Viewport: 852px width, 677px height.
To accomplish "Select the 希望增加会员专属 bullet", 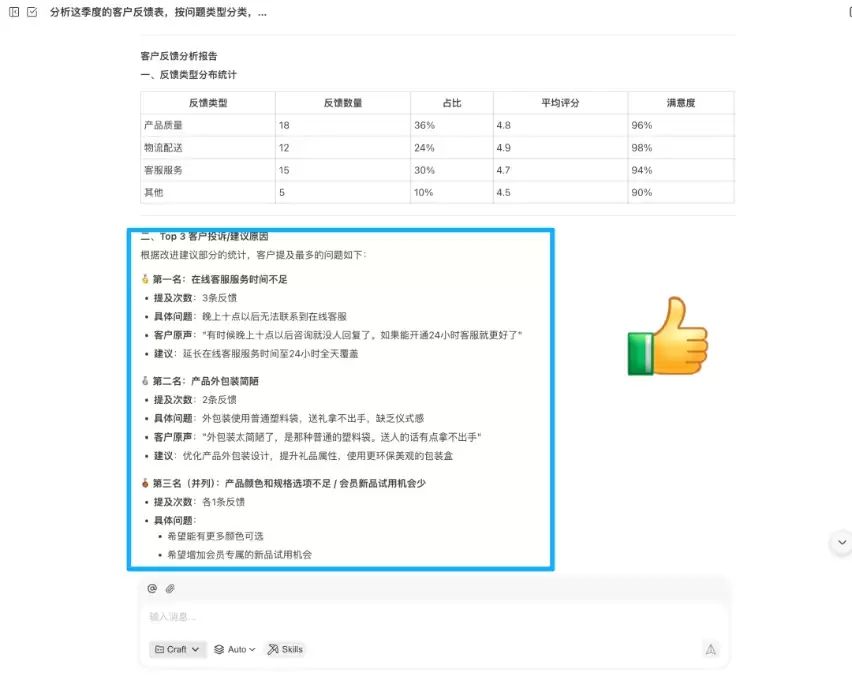I will click(240, 555).
